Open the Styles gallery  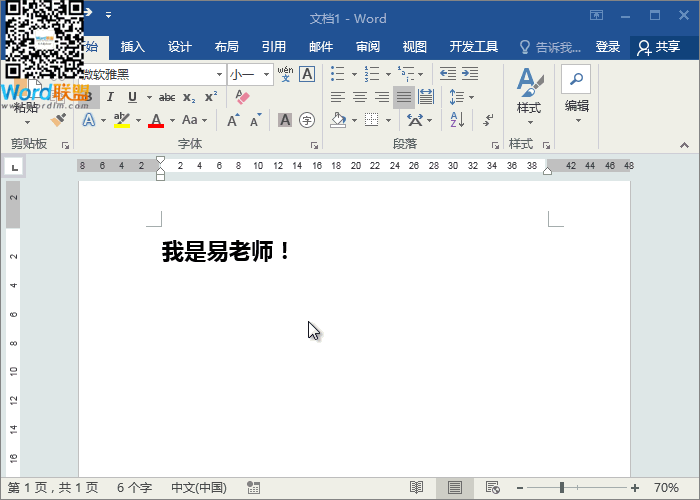click(529, 96)
